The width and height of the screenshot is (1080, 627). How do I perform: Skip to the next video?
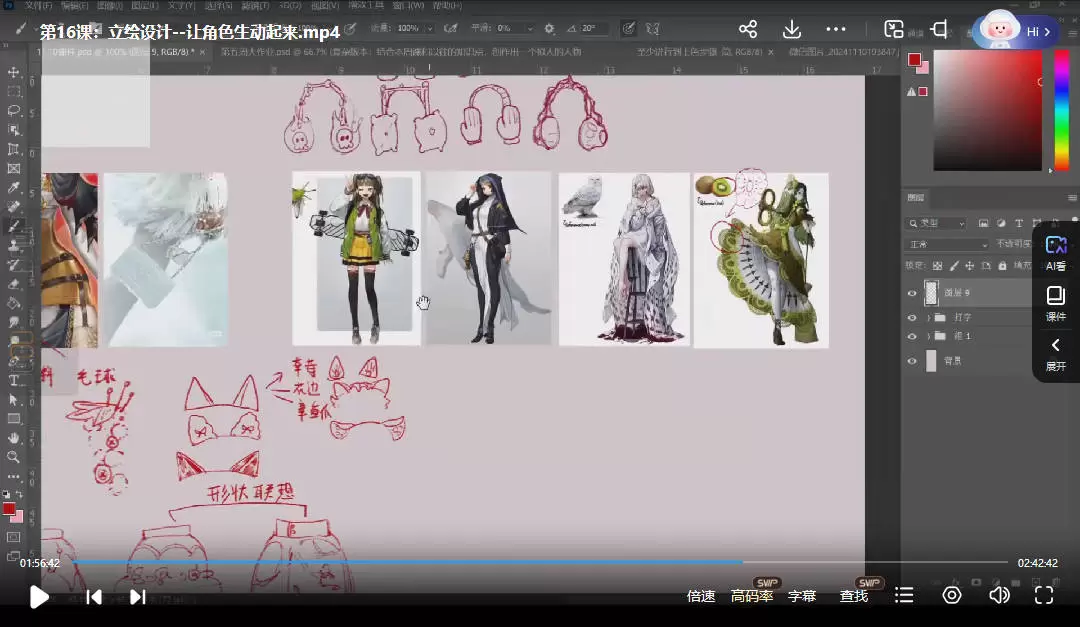(x=138, y=597)
